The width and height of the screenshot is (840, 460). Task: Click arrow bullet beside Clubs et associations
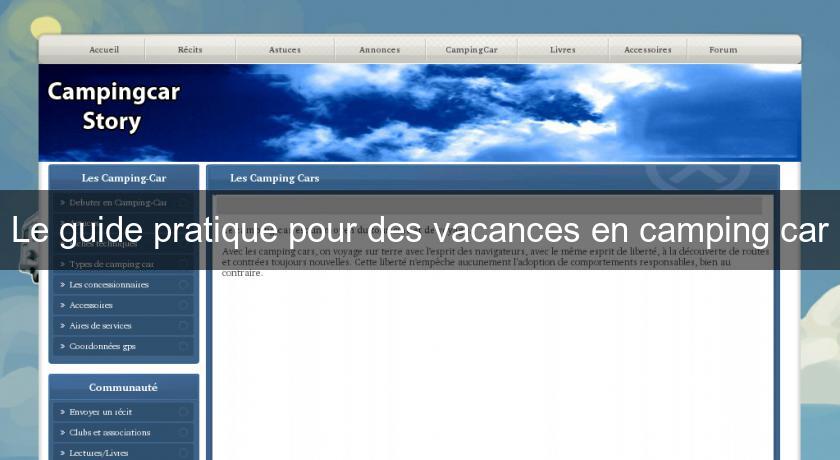(62, 432)
